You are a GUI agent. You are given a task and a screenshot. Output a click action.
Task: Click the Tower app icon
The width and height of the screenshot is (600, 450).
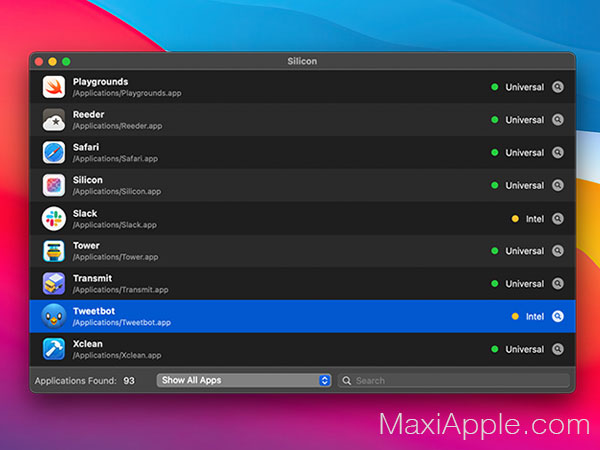54,251
